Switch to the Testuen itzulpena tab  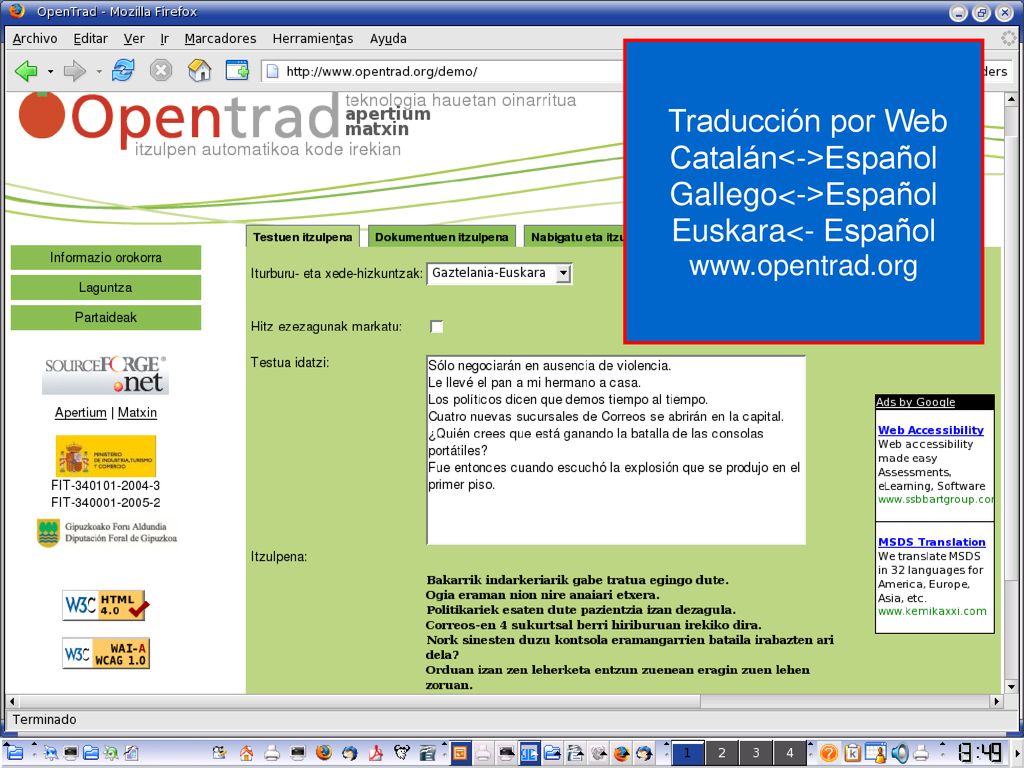[302, 237]
